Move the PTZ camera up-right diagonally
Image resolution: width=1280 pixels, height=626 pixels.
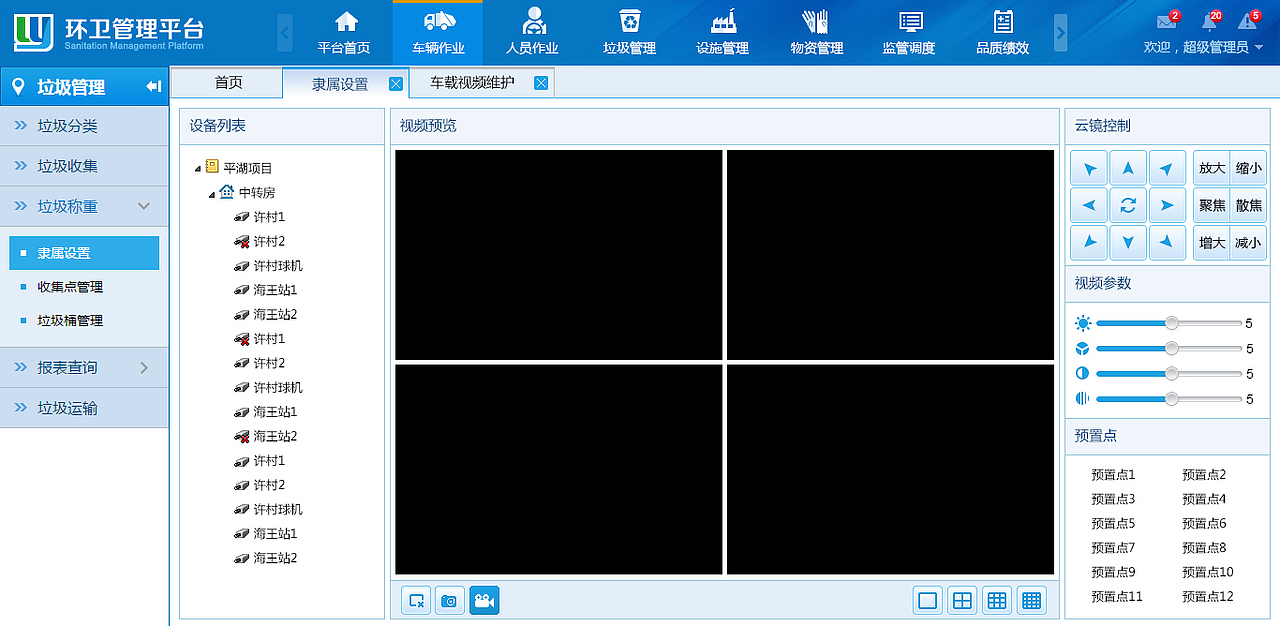click(1167, 168)
